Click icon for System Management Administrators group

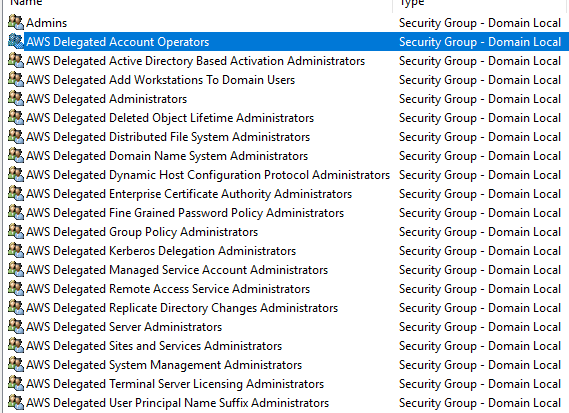click(16, 364)
